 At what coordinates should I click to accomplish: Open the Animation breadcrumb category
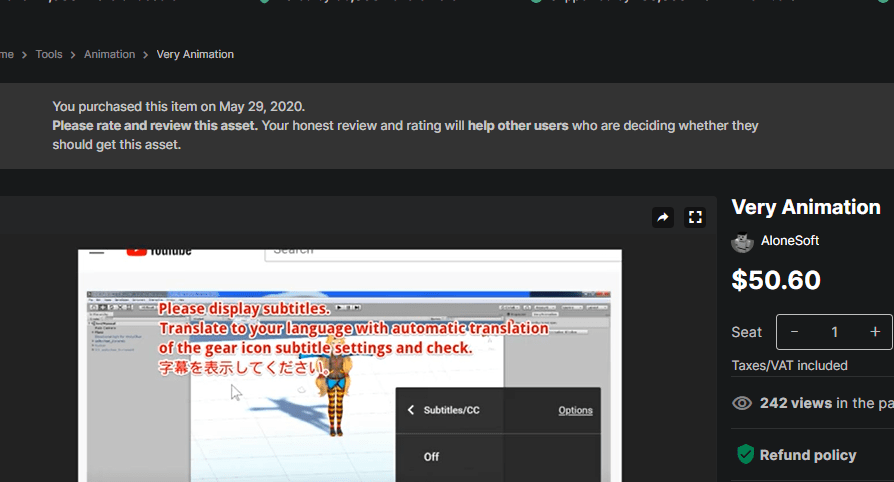(109, 54)
